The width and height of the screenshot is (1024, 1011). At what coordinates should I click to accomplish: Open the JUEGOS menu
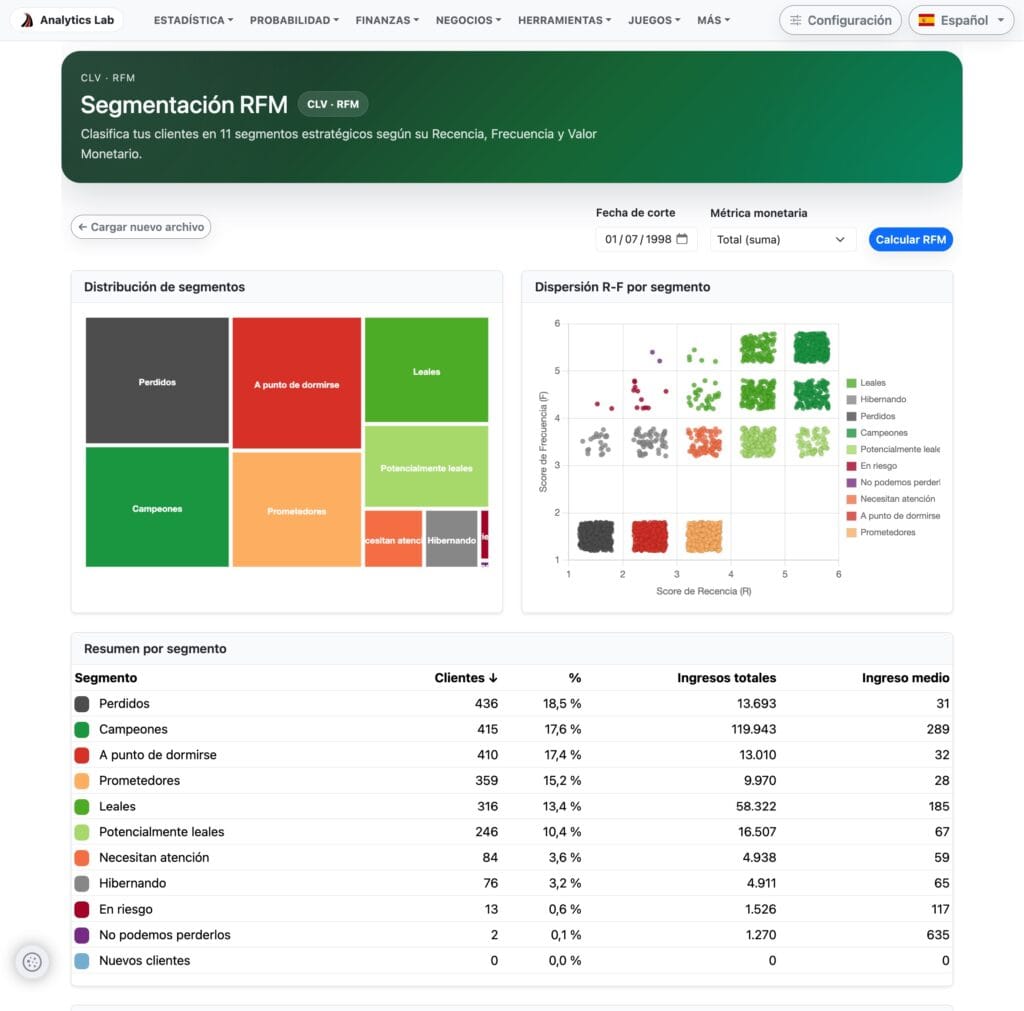coord(654,20)
